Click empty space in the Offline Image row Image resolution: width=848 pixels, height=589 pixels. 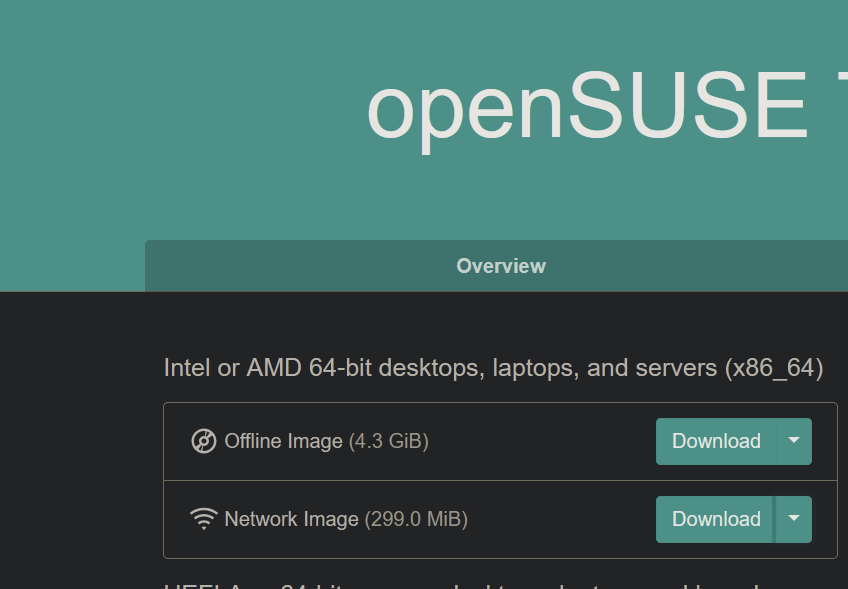pos(541,441)
